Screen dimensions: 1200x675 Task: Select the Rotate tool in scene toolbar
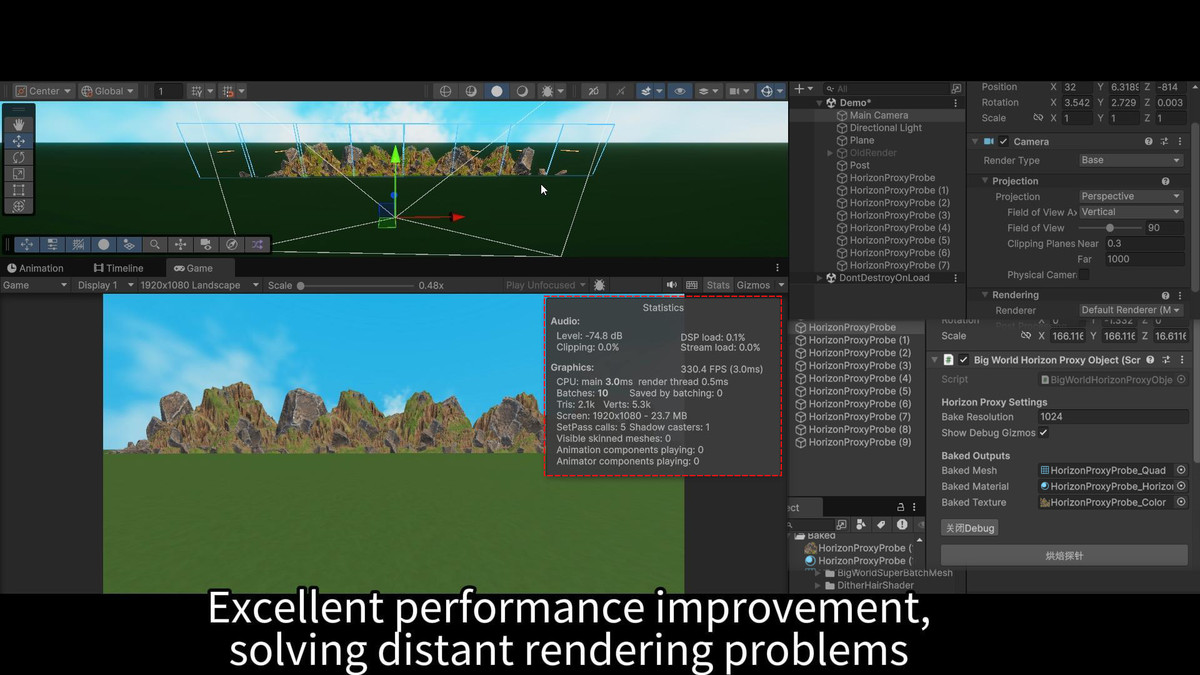coord(18,158)
